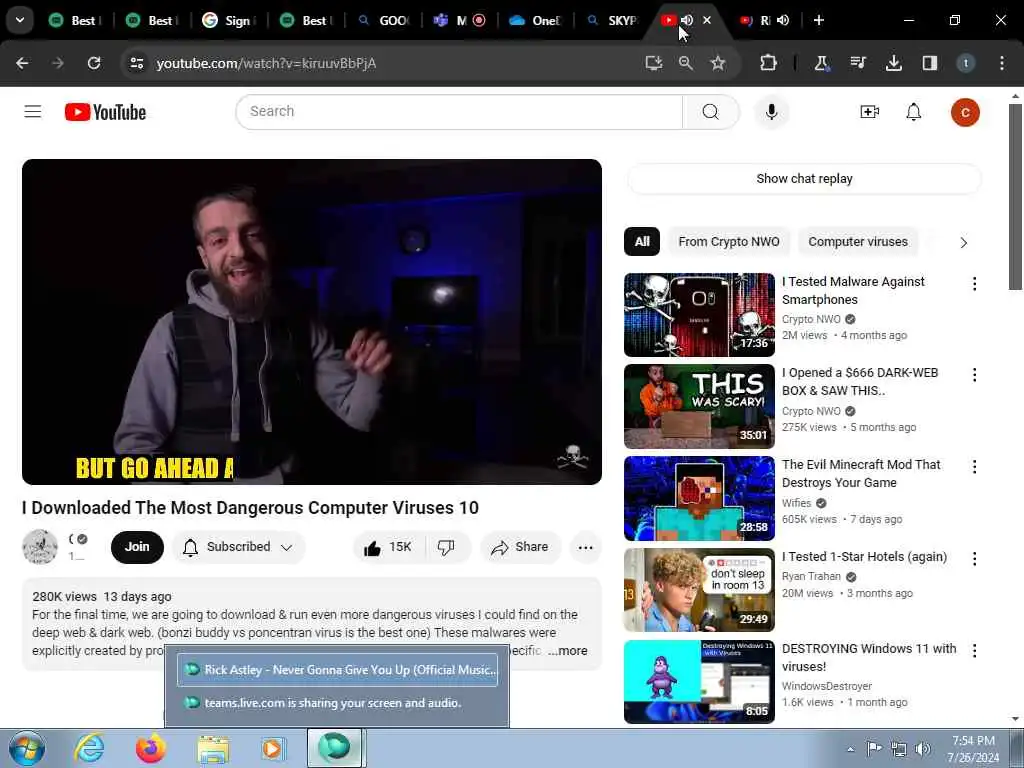
Task: Expand the description with '...more'
Action: tap(568, 651)
